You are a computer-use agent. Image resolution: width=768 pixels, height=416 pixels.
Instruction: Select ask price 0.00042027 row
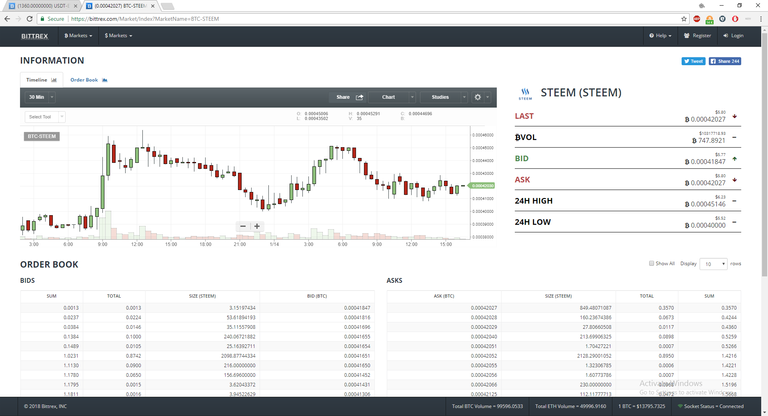pos(564,308)
